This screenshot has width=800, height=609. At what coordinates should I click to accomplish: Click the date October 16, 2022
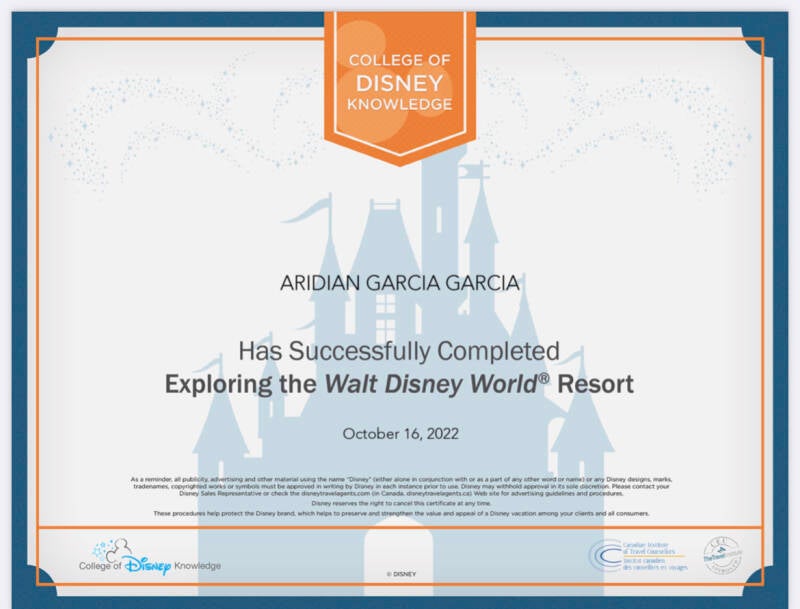coord(401,434)
